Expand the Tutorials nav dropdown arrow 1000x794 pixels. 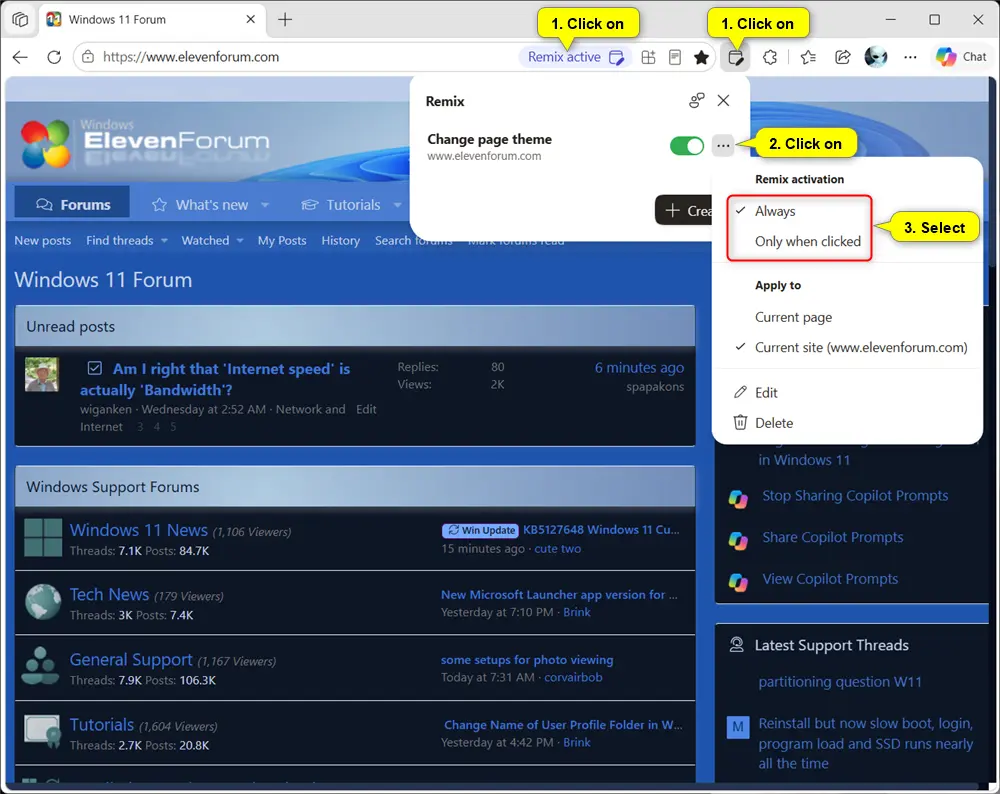[397, 205]
